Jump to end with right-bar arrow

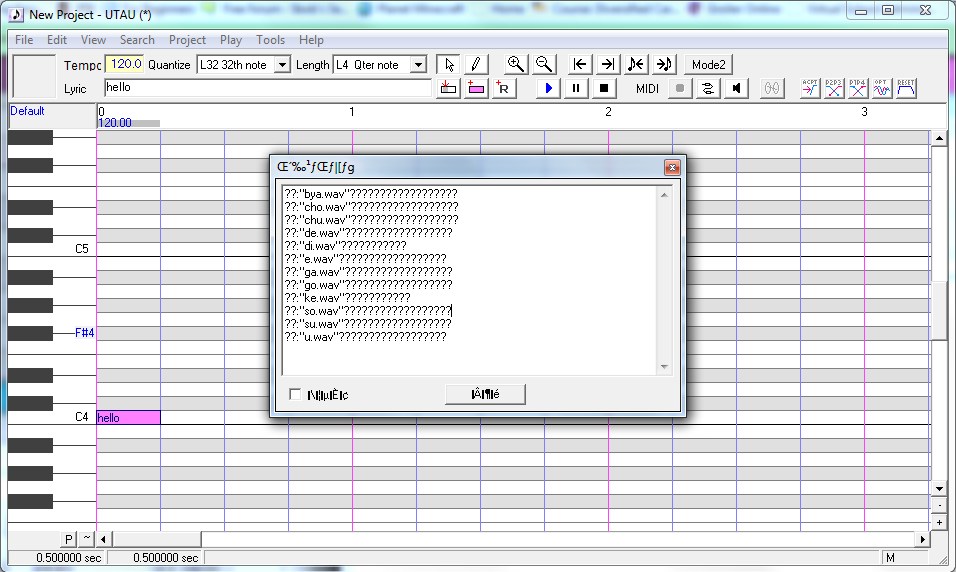pos(607,65)
